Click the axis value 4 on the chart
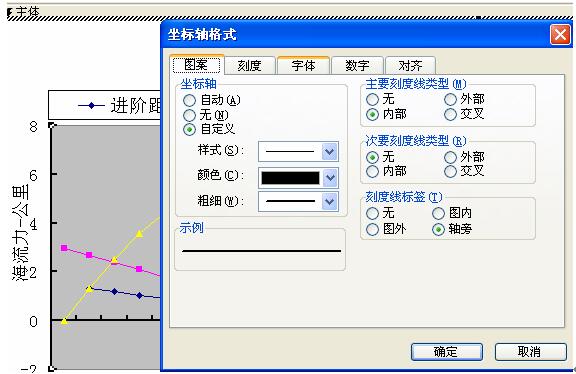This screenshot has width=576, height=374. (x=33, y=224)
